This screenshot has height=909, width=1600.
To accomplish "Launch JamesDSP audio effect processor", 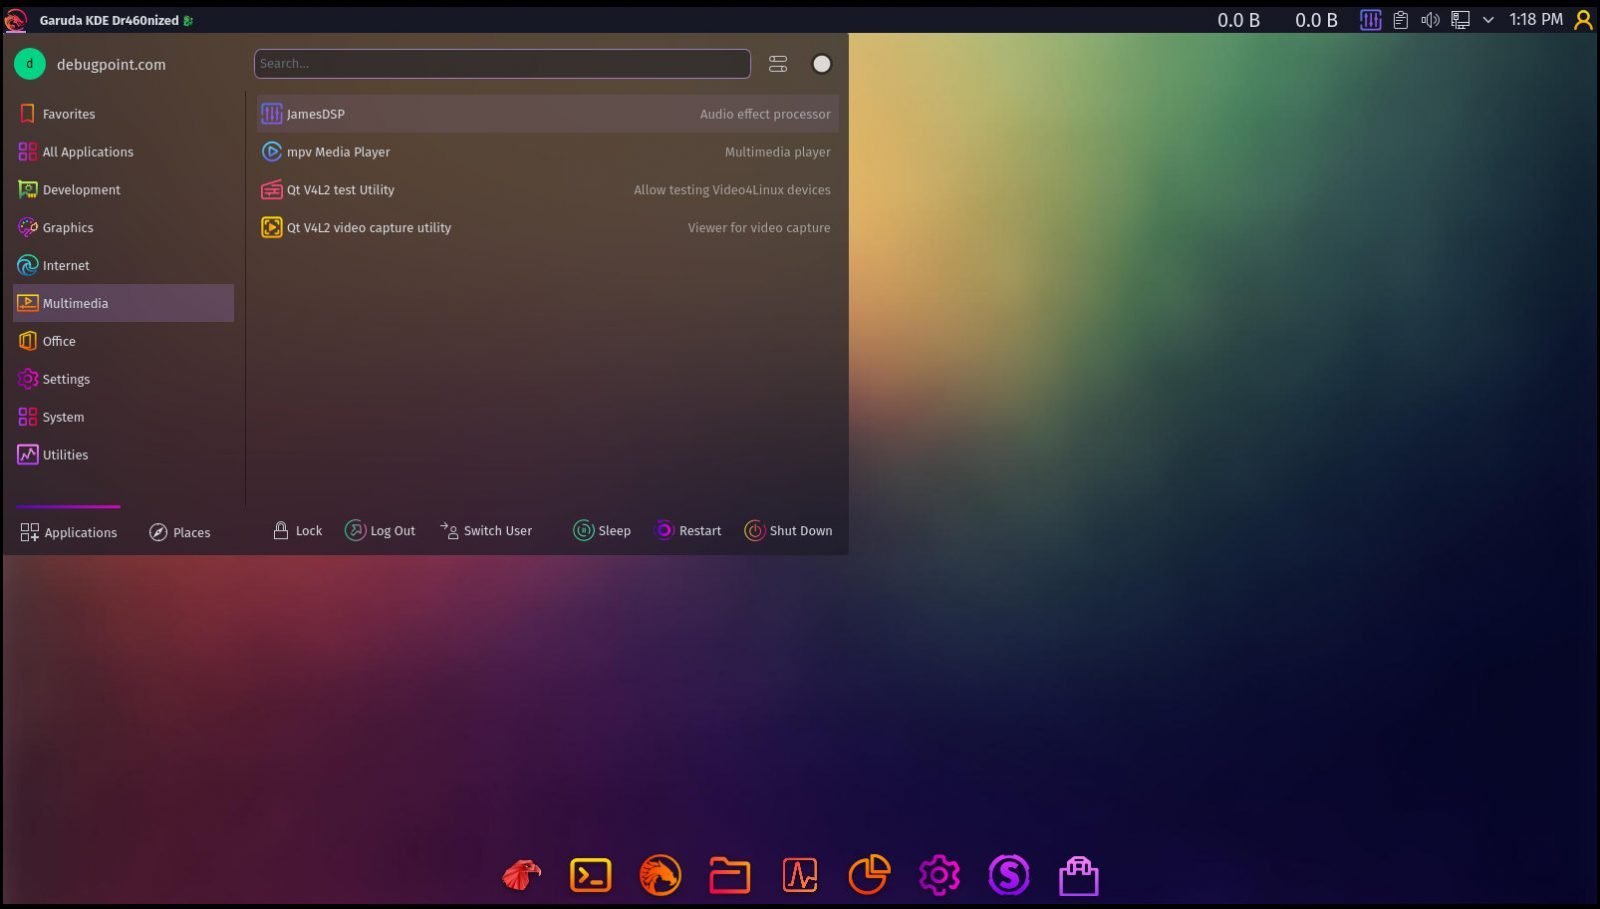I will (316, 113).
